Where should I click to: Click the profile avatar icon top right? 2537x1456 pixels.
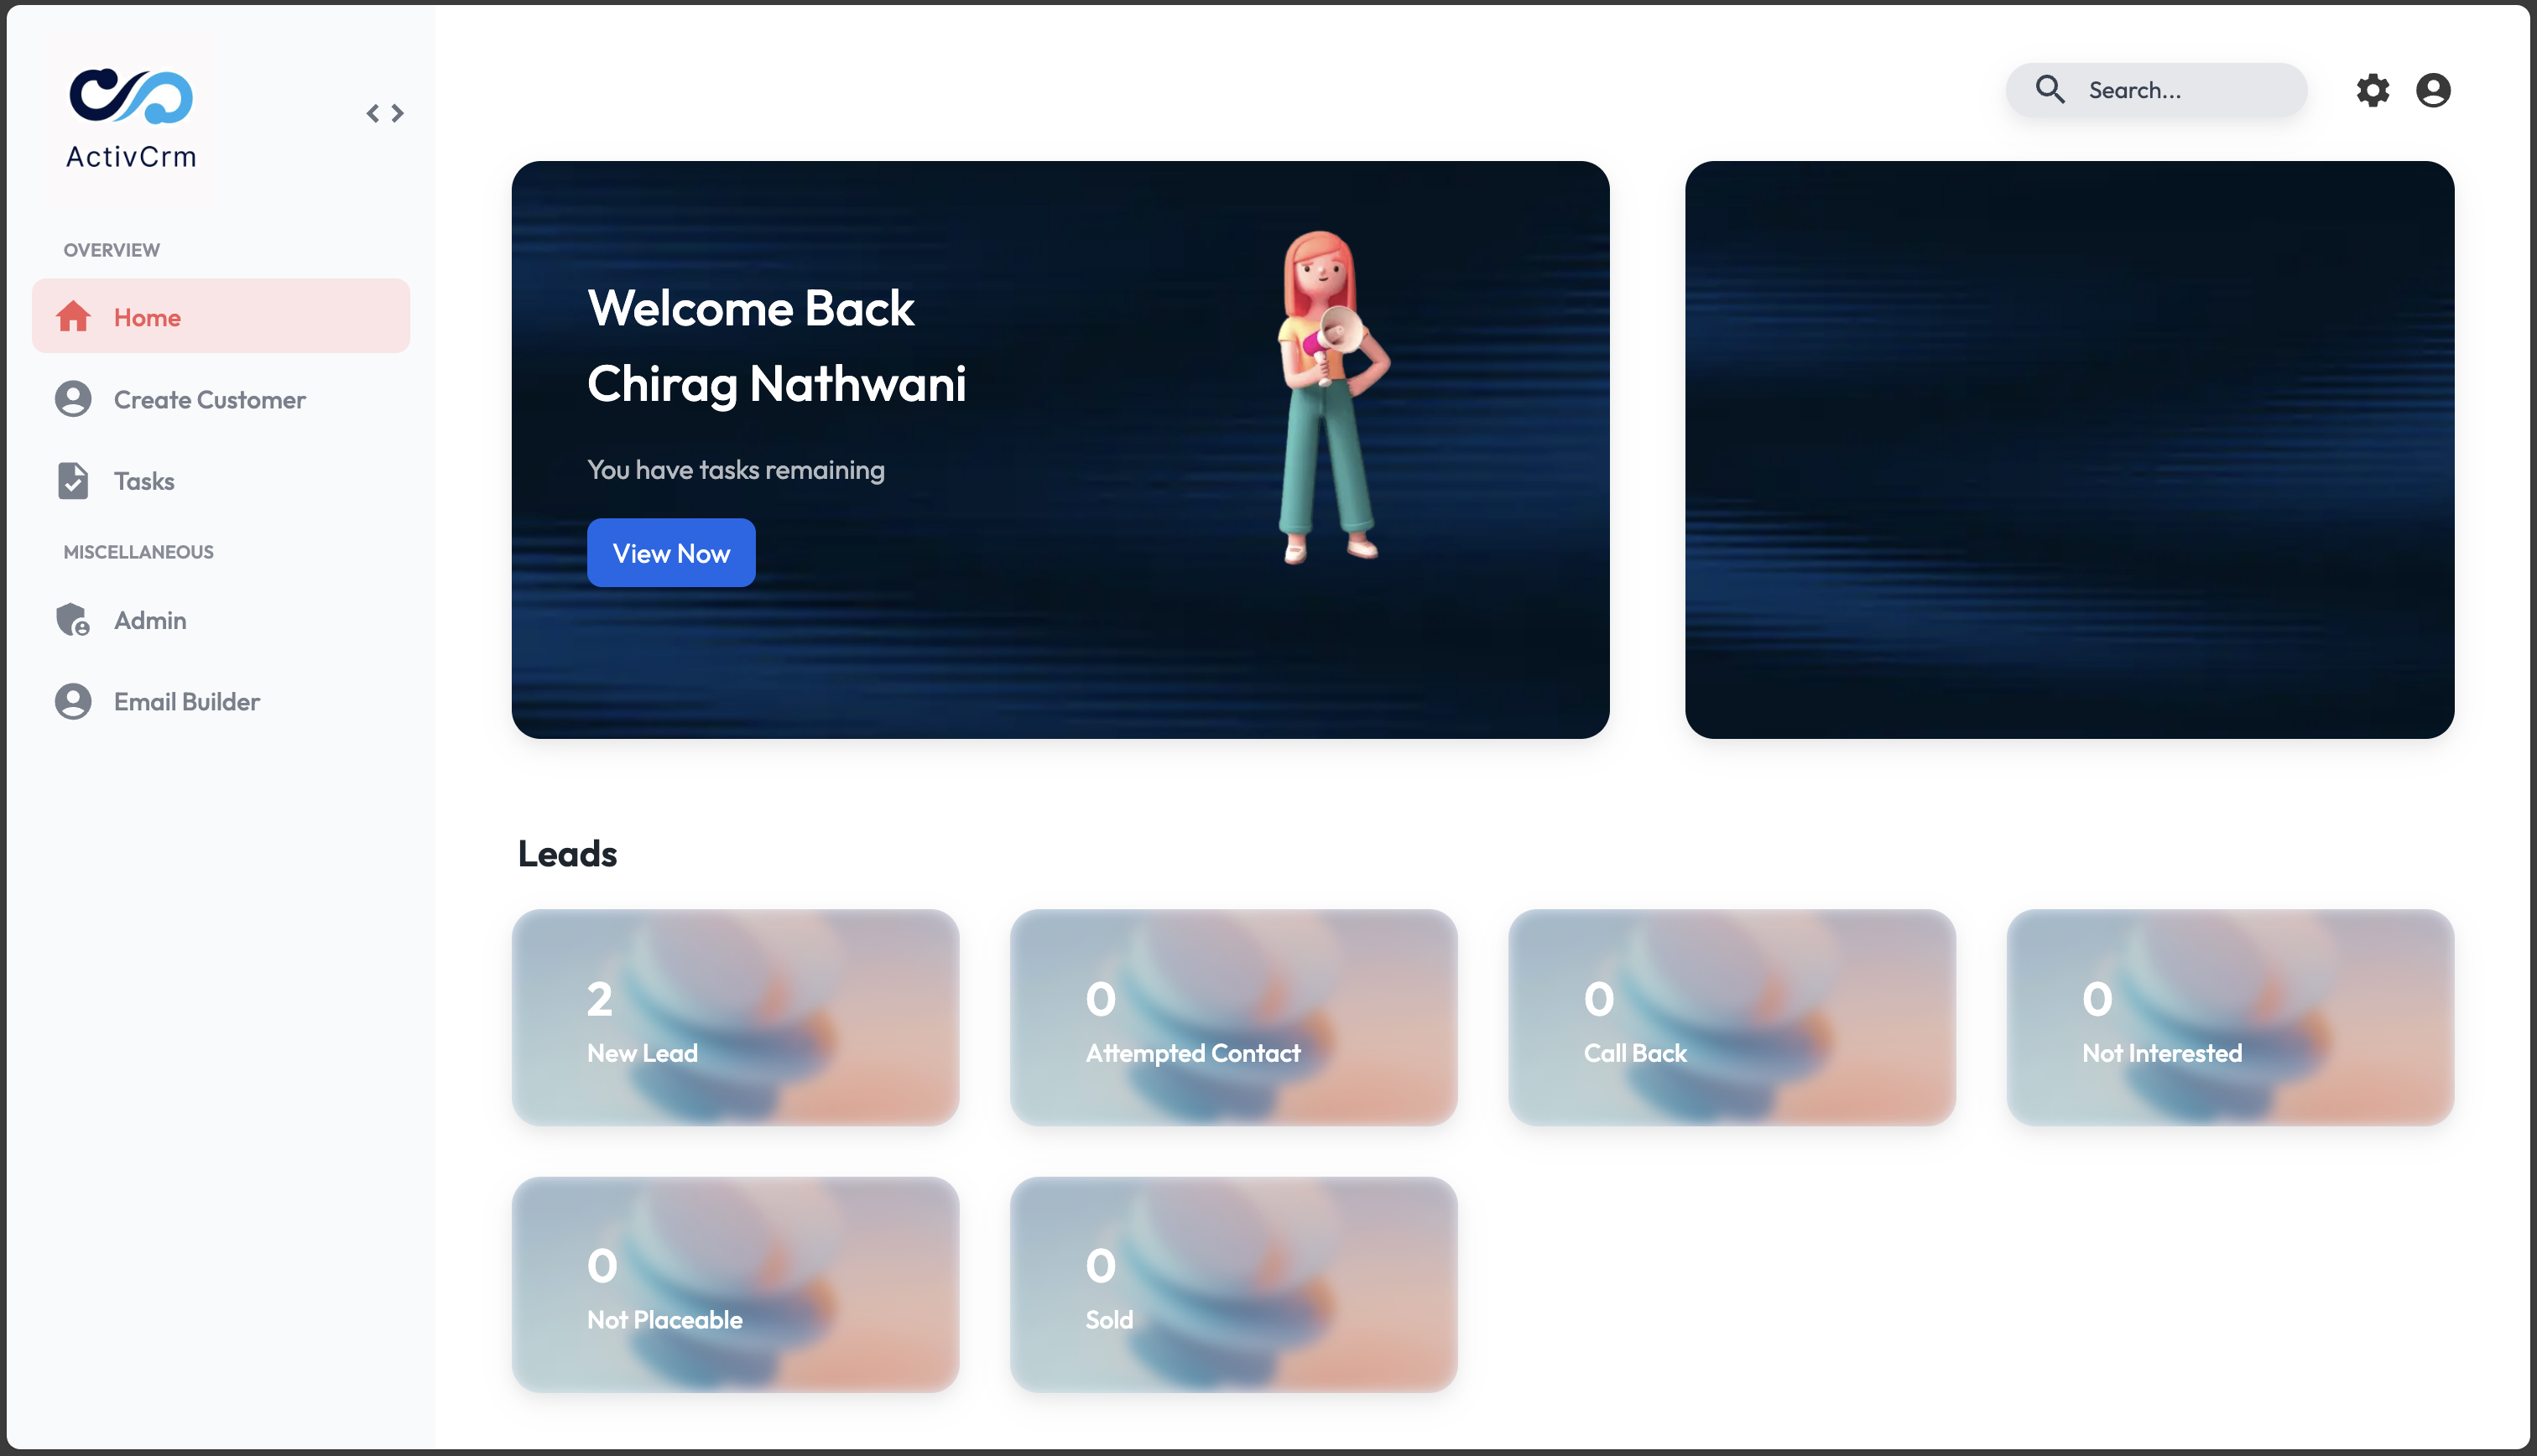tap(2433, 90)
